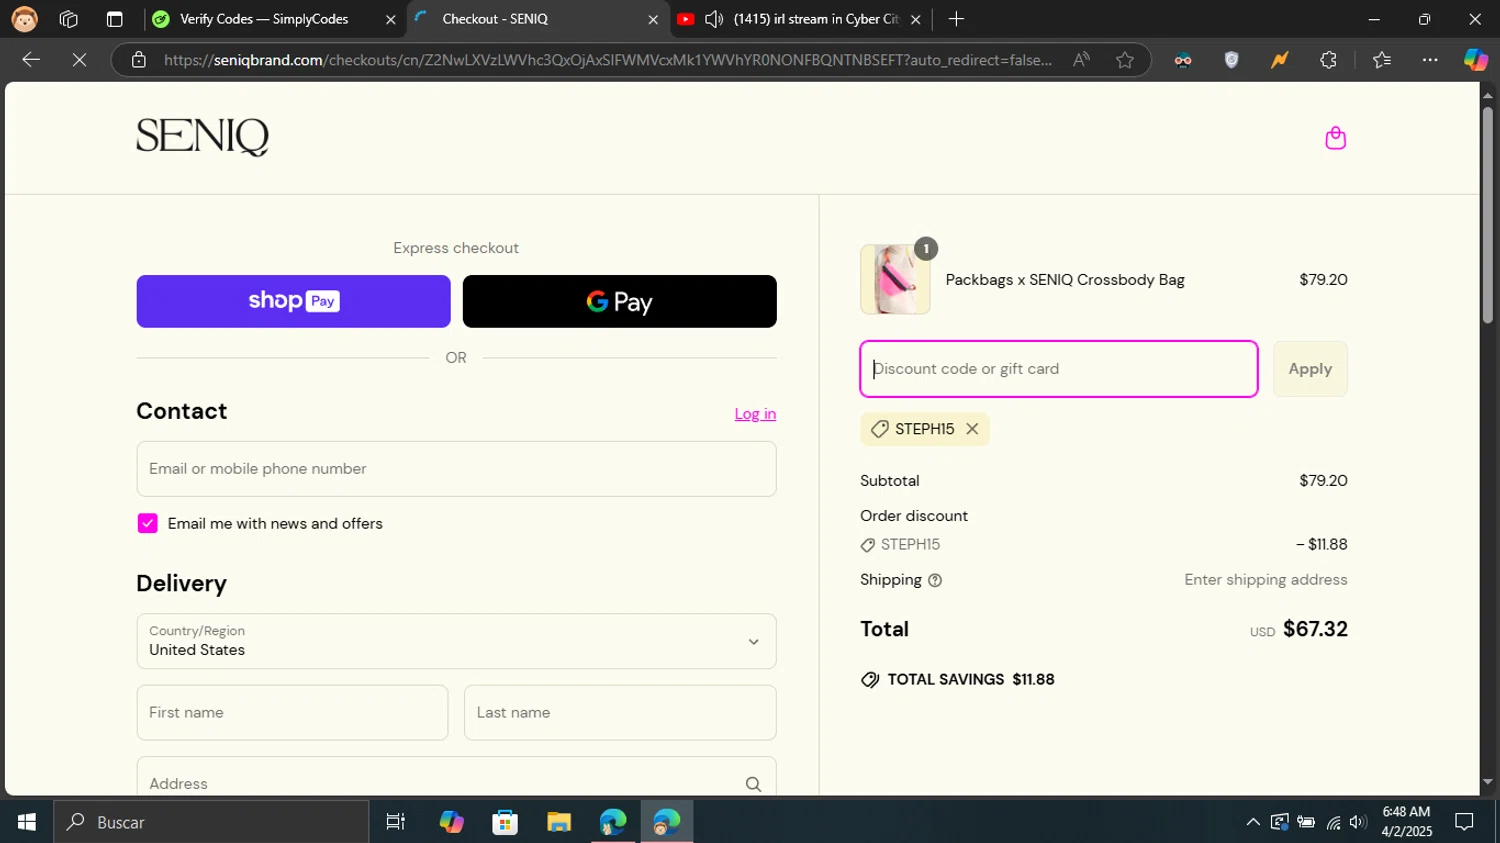Click the Apply discount button

[1310, 369]
